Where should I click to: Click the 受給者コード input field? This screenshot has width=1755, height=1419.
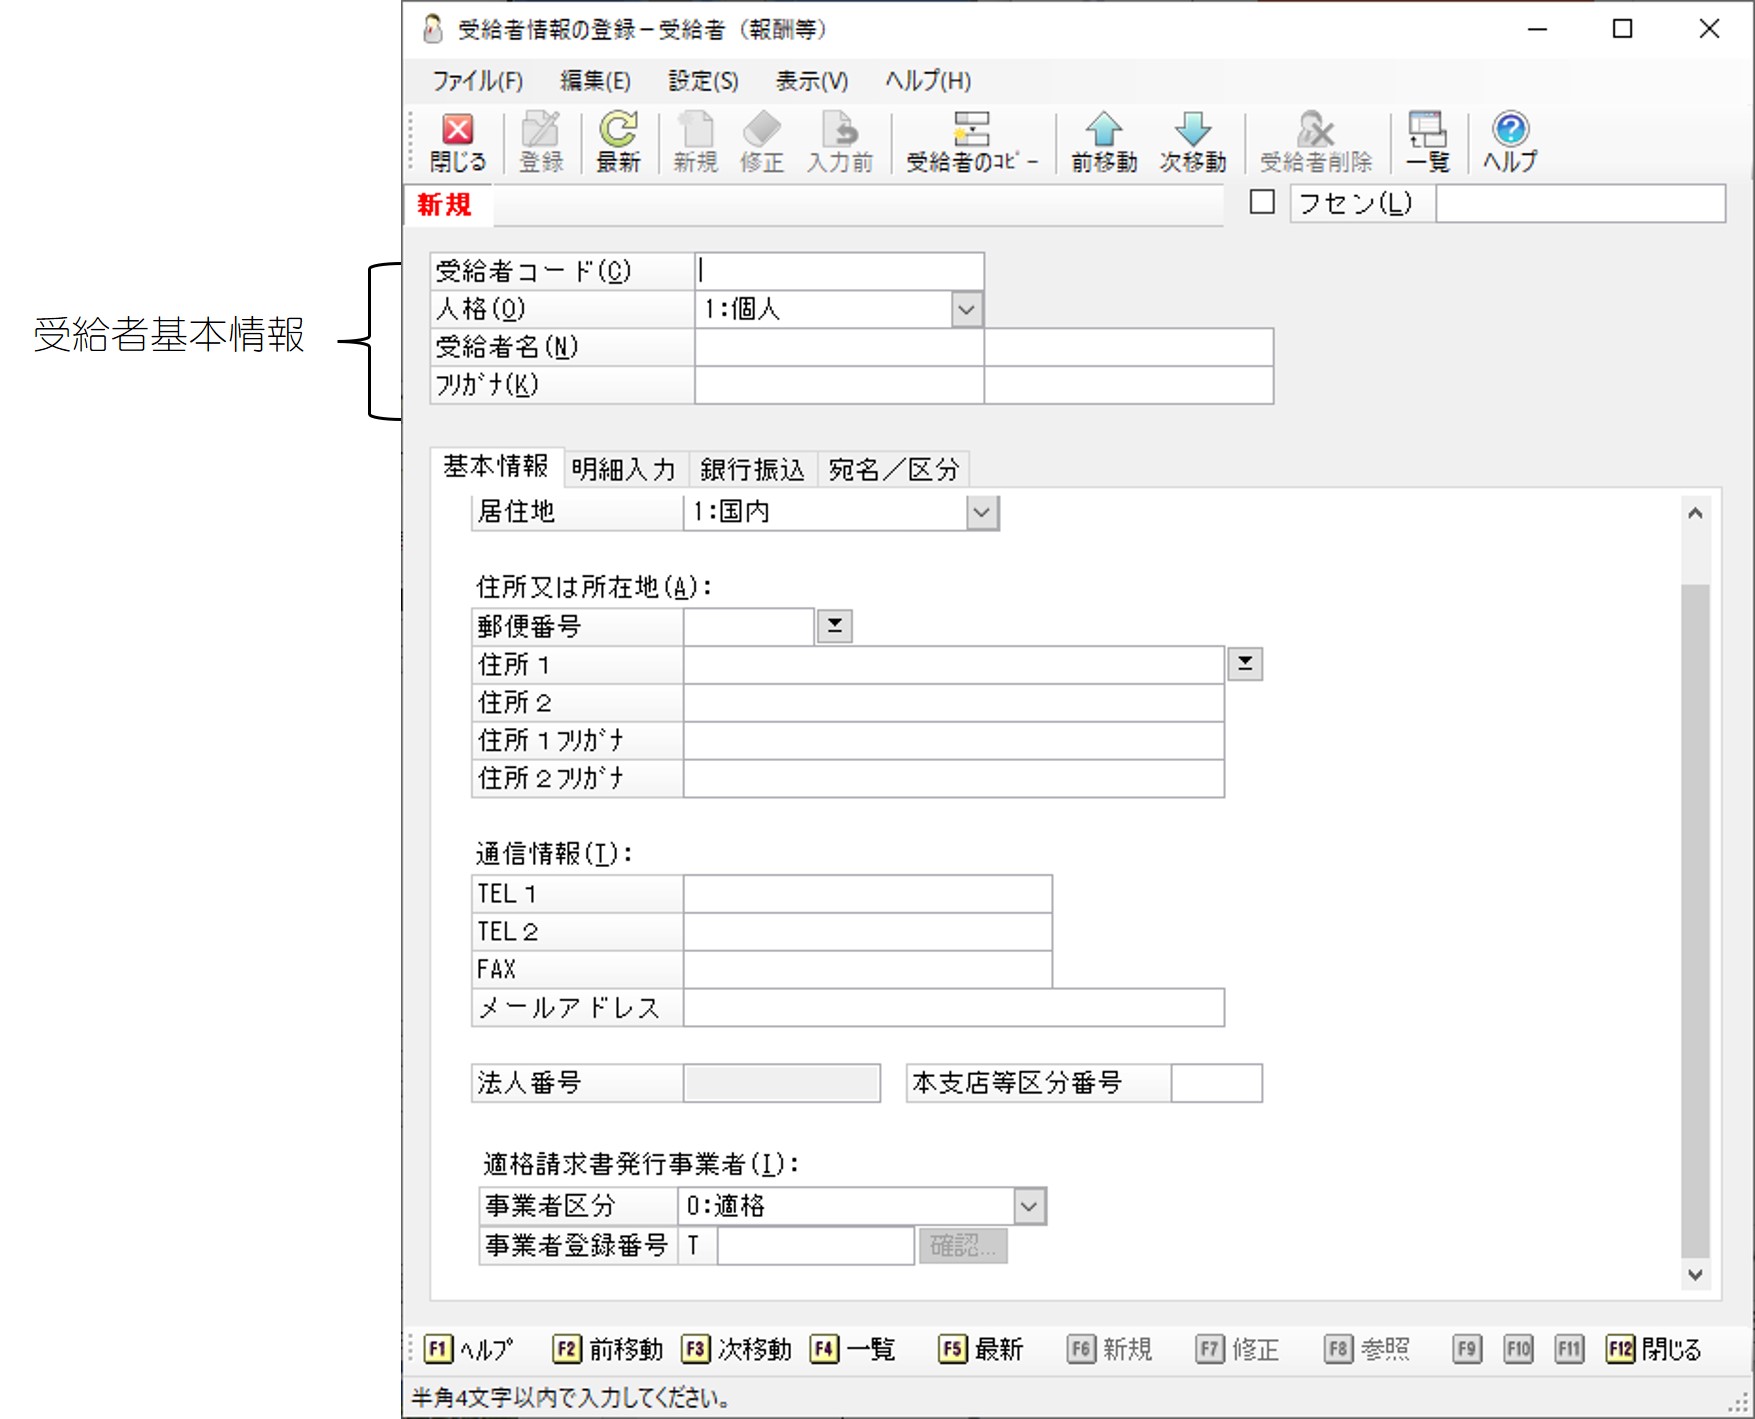coord(838,271)
